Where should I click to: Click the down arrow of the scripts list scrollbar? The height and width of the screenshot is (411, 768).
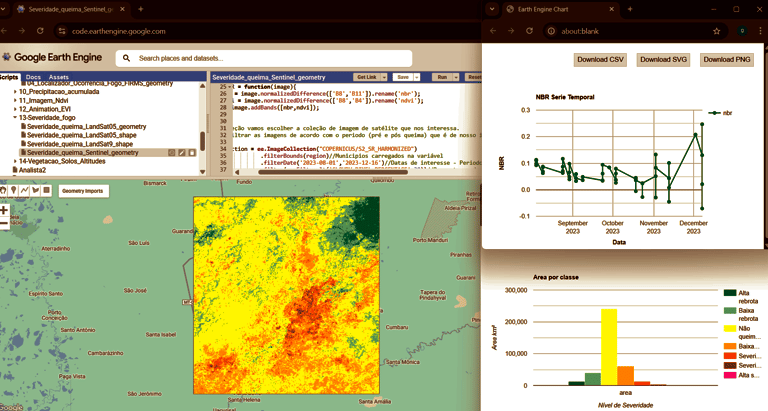[202, 172]
